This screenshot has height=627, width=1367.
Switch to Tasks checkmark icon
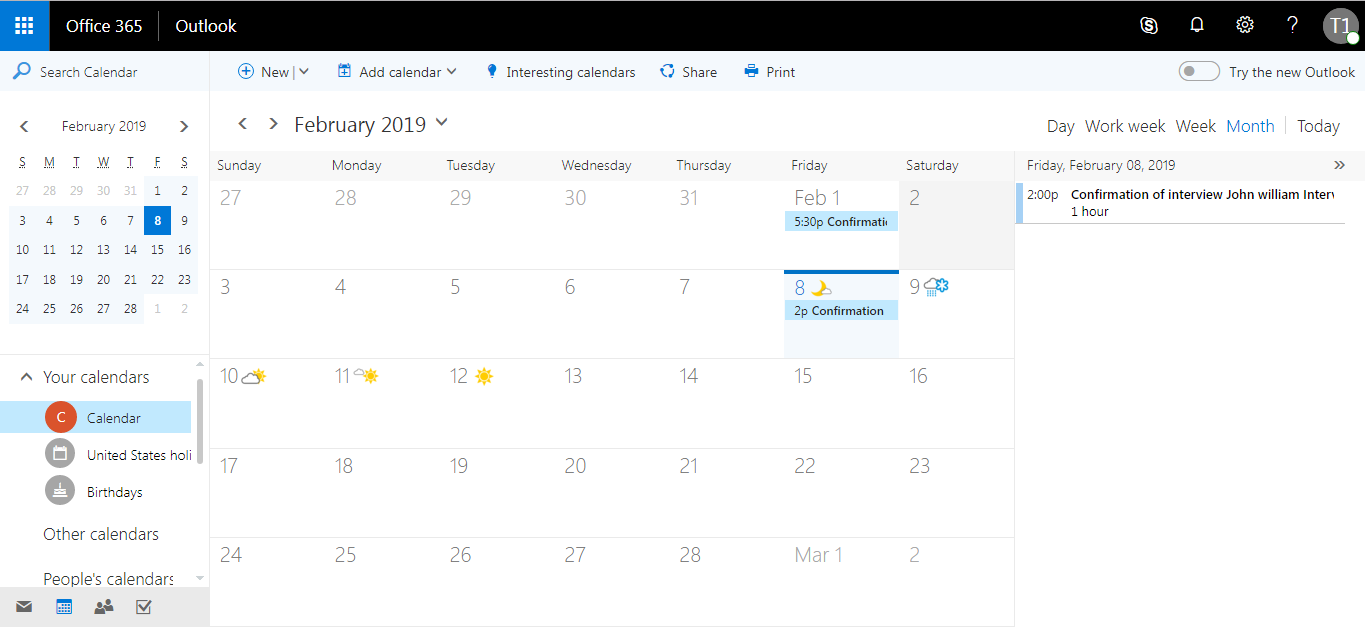143,606
